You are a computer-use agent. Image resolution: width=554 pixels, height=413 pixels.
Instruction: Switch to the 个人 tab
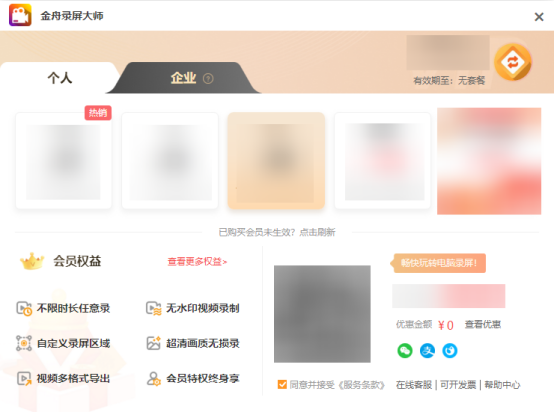click(60, 78)
